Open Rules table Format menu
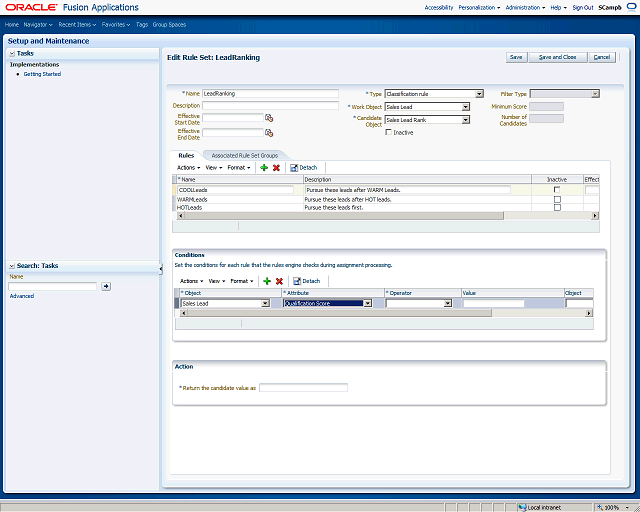The height and width of the screenshot is (512, 640). [239, 168]
